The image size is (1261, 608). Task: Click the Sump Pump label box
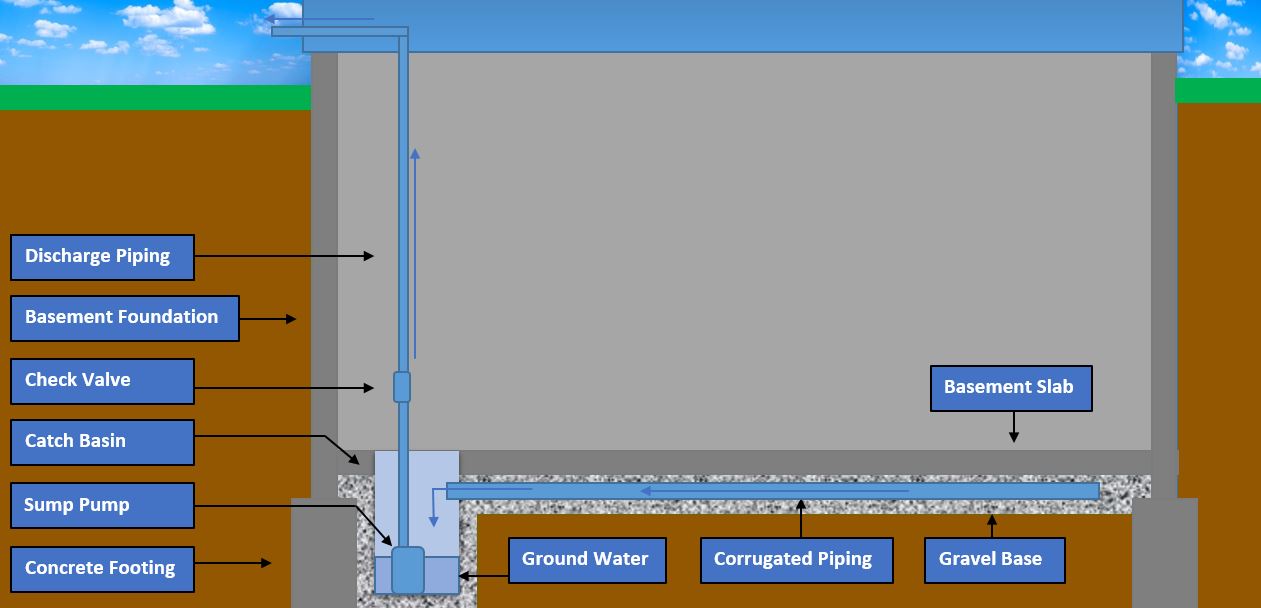pyautogui.click(x=102, y=506)
